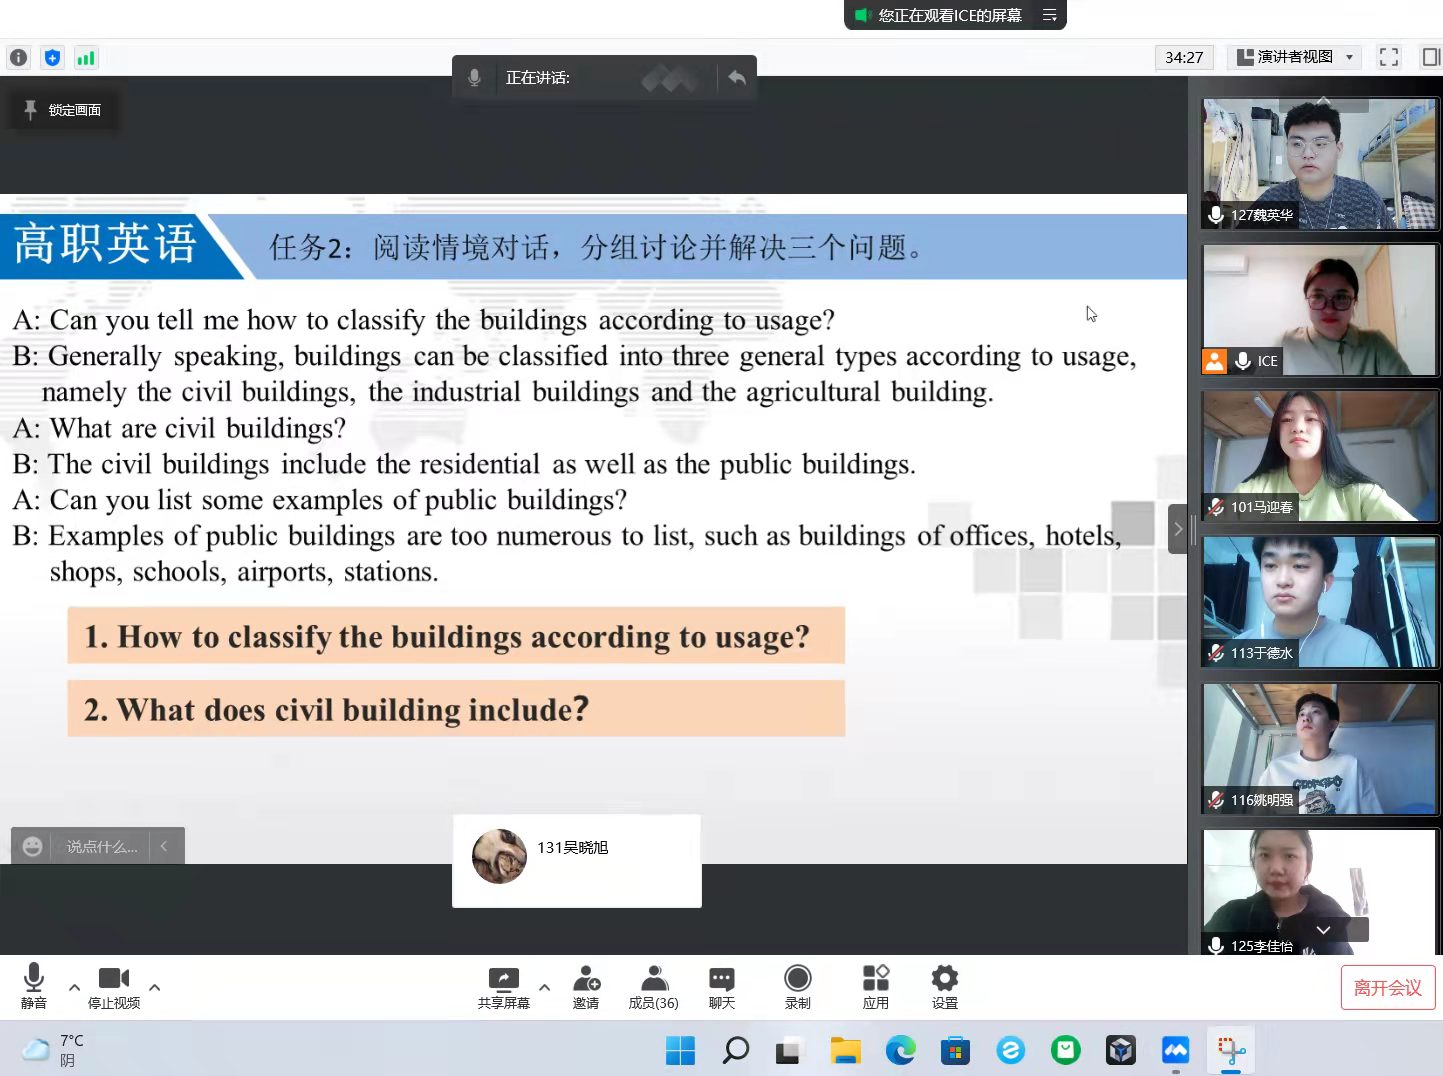Screen dimensions: 1443x1076
Task: Click Leave Meeting (离开会议) button
Action: (x=1387, y=988)
